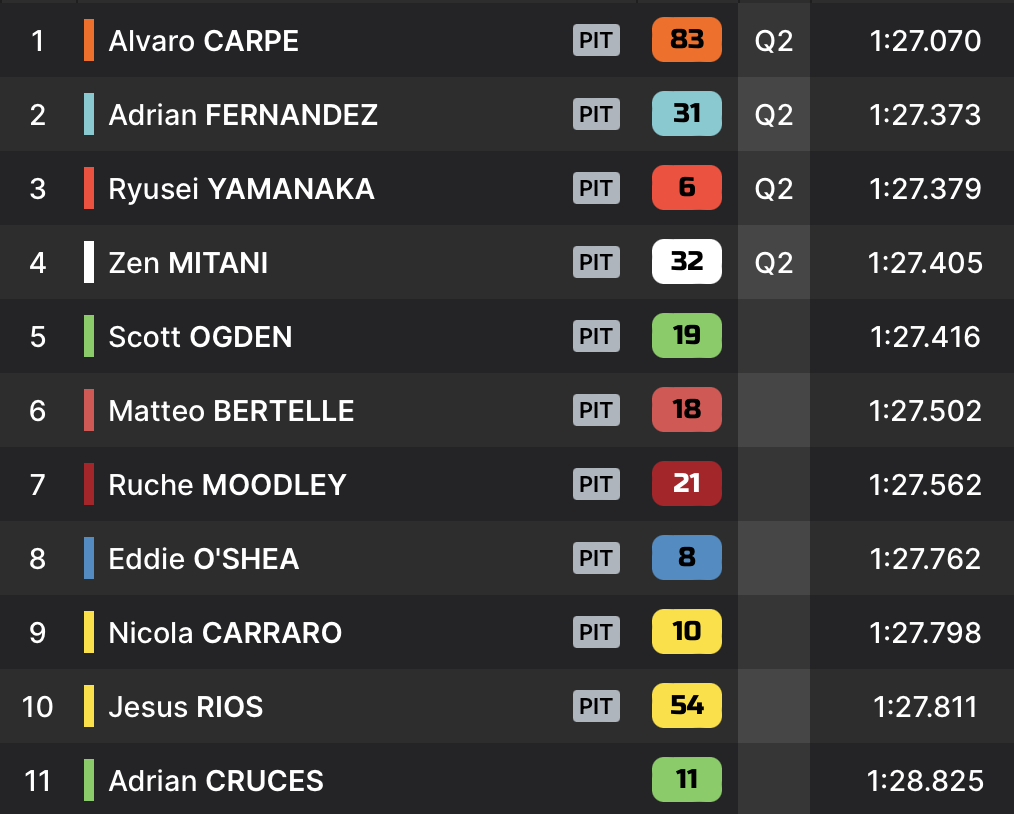Click lap time 1:27.798 for Carraro

[925, 633]
